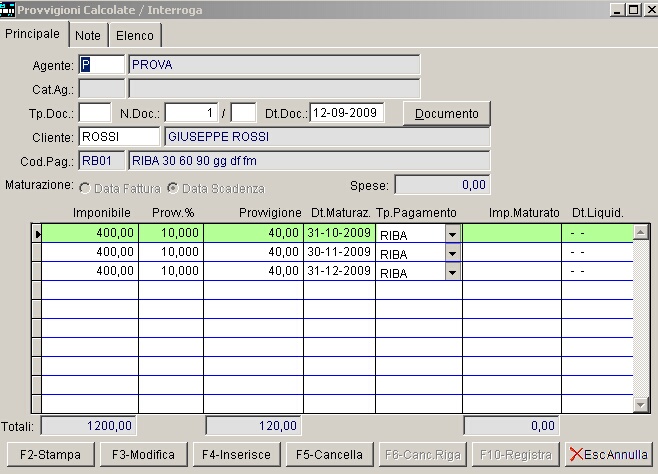
Task: Click the Provvigione 40,00 cell in the third row
Action: tap(253, 271)
